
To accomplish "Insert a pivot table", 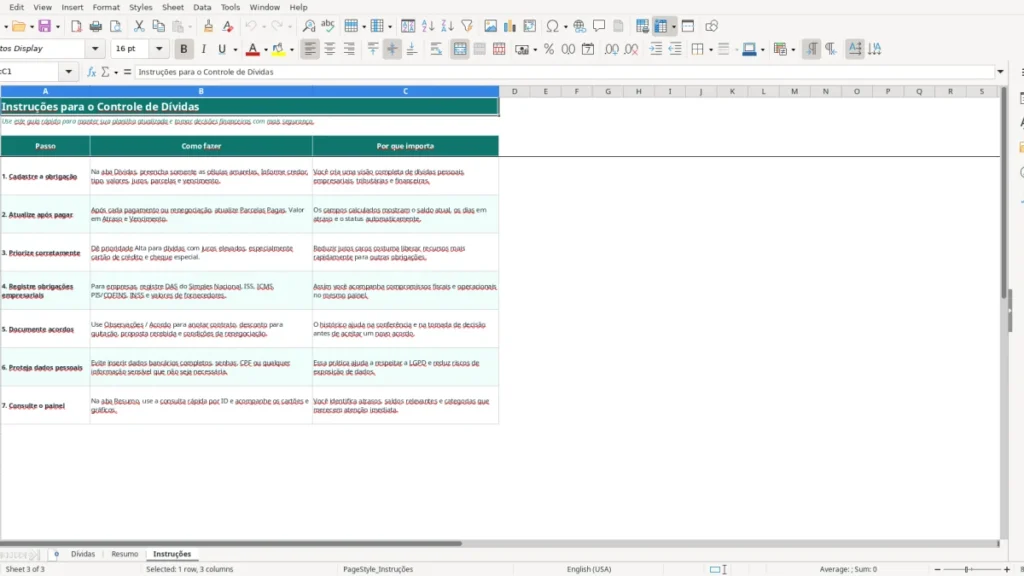I will coord(530,26).
